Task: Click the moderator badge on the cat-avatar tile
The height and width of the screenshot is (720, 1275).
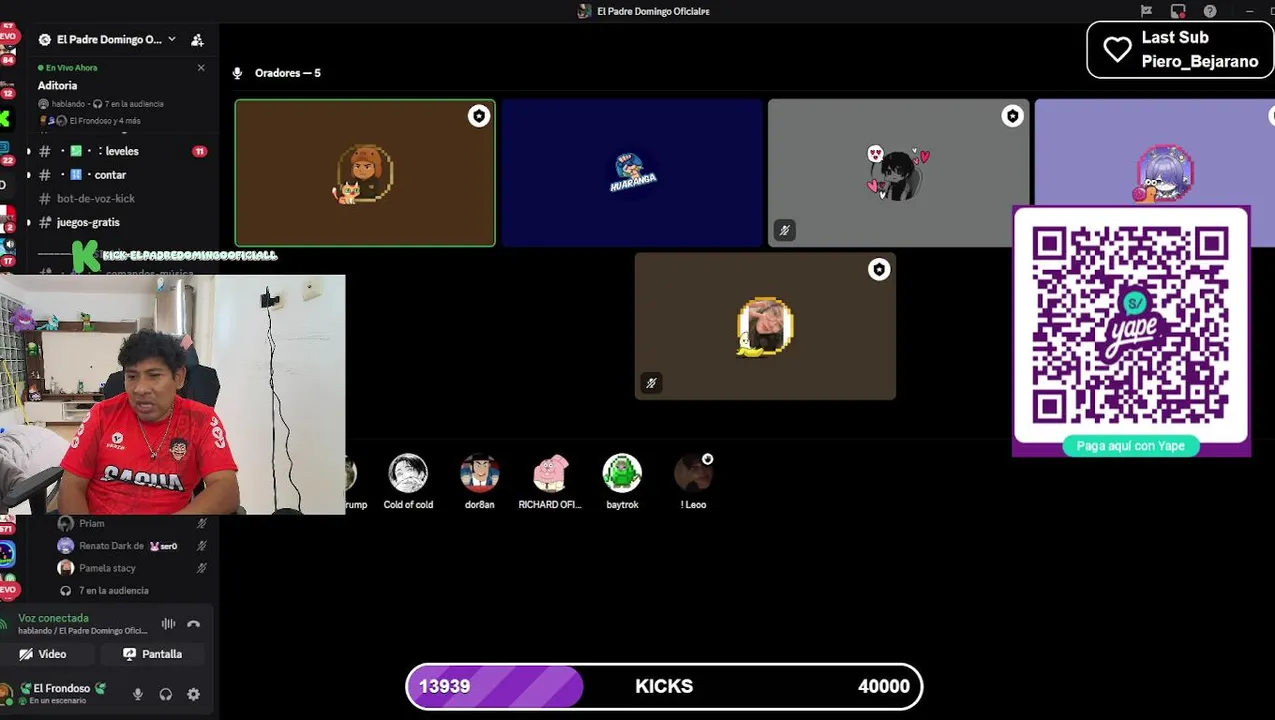Action: pyautogui.click(x=479, y=116)
